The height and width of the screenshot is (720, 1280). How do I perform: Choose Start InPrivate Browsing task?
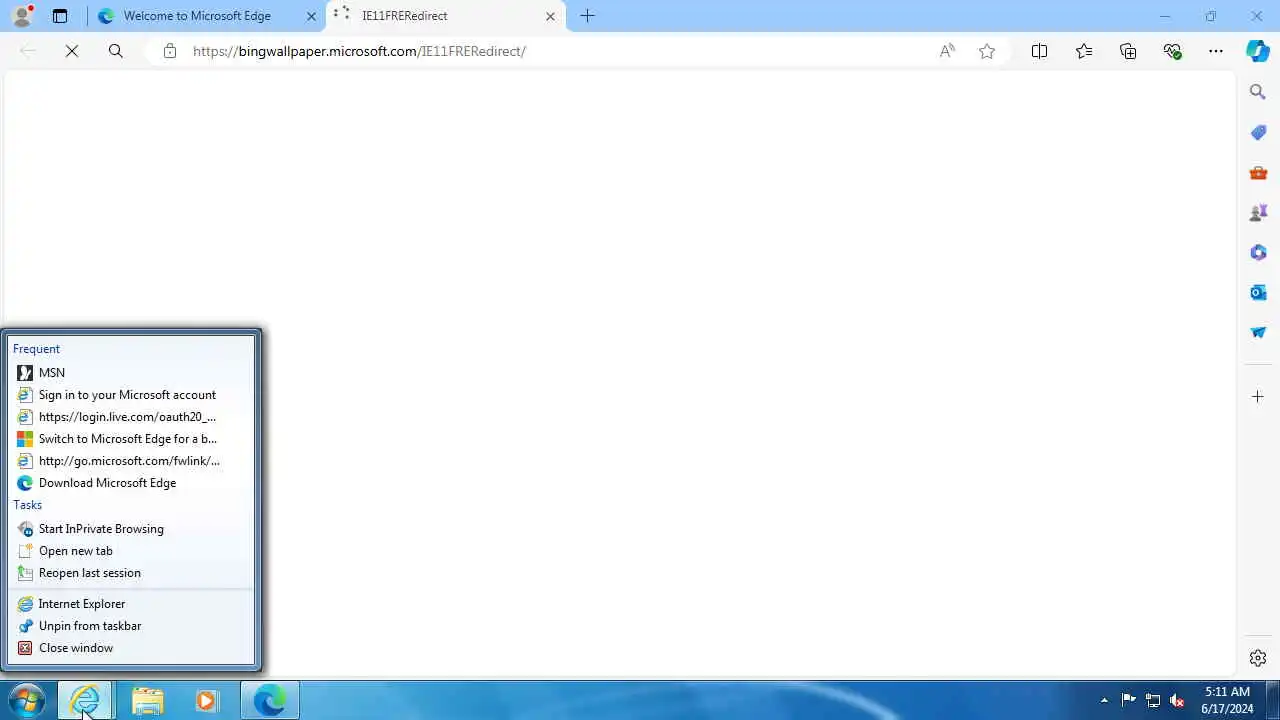(x=132, y=528)
